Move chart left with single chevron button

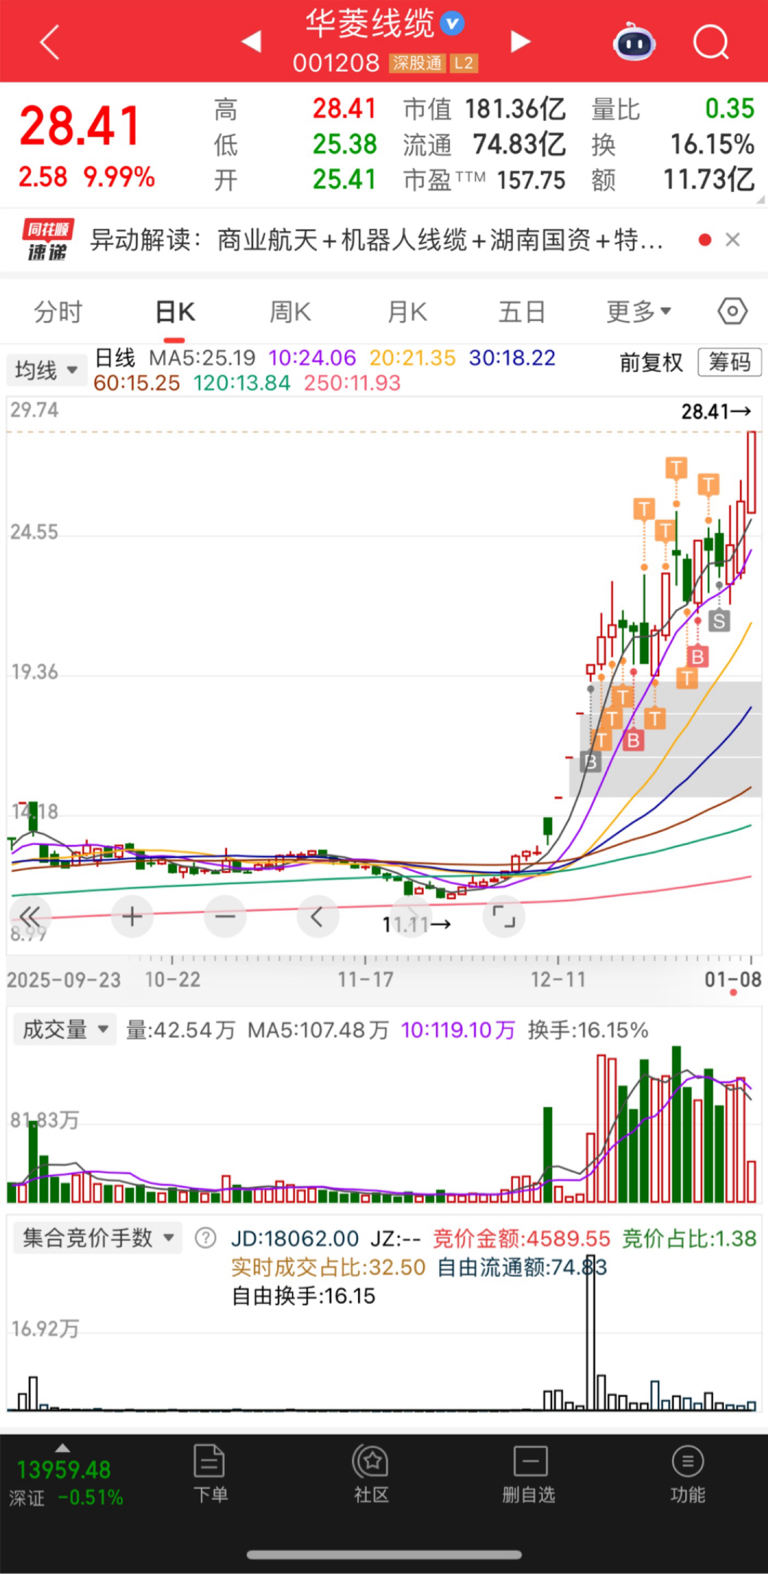tap(317, 916)
